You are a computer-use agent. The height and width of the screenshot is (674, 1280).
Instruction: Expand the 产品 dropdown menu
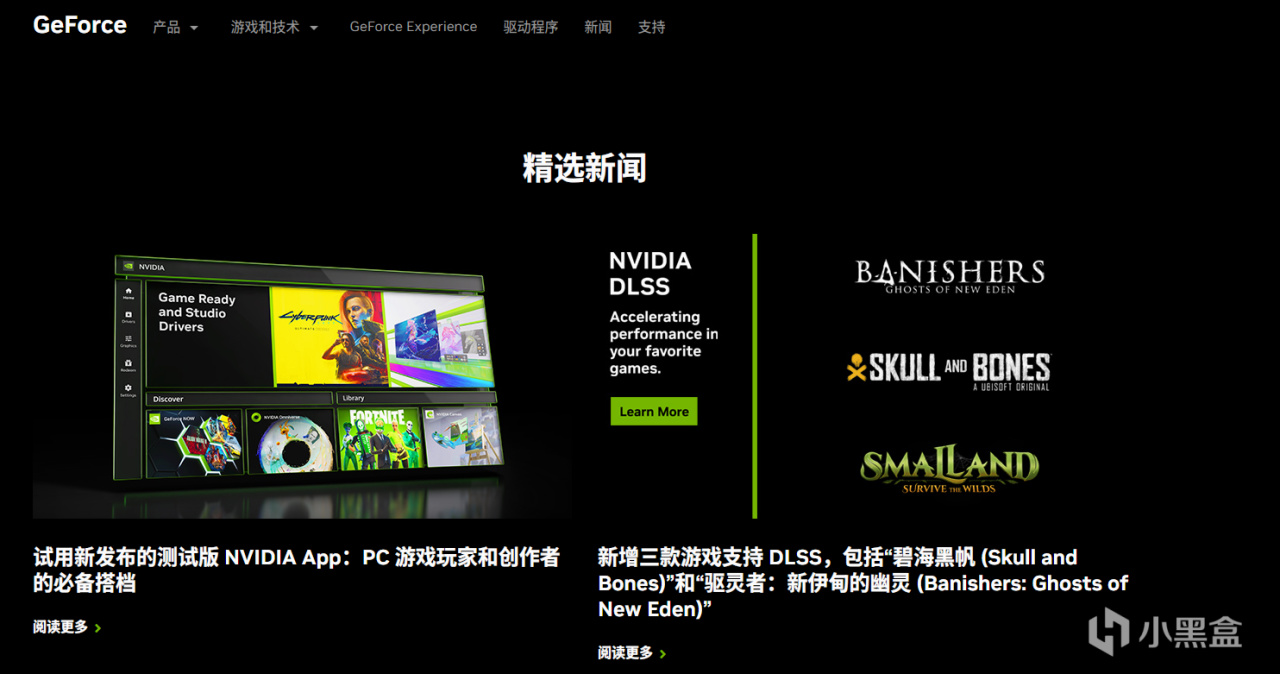click(x=175, y=27)
